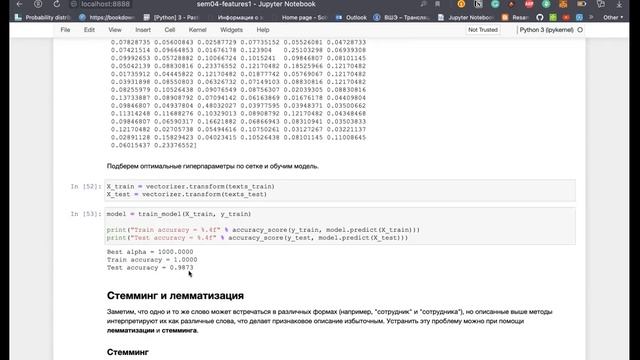Click the downloads arrow icon in the browser toolbar
The image size is (640, 360).
pos(619,4)
